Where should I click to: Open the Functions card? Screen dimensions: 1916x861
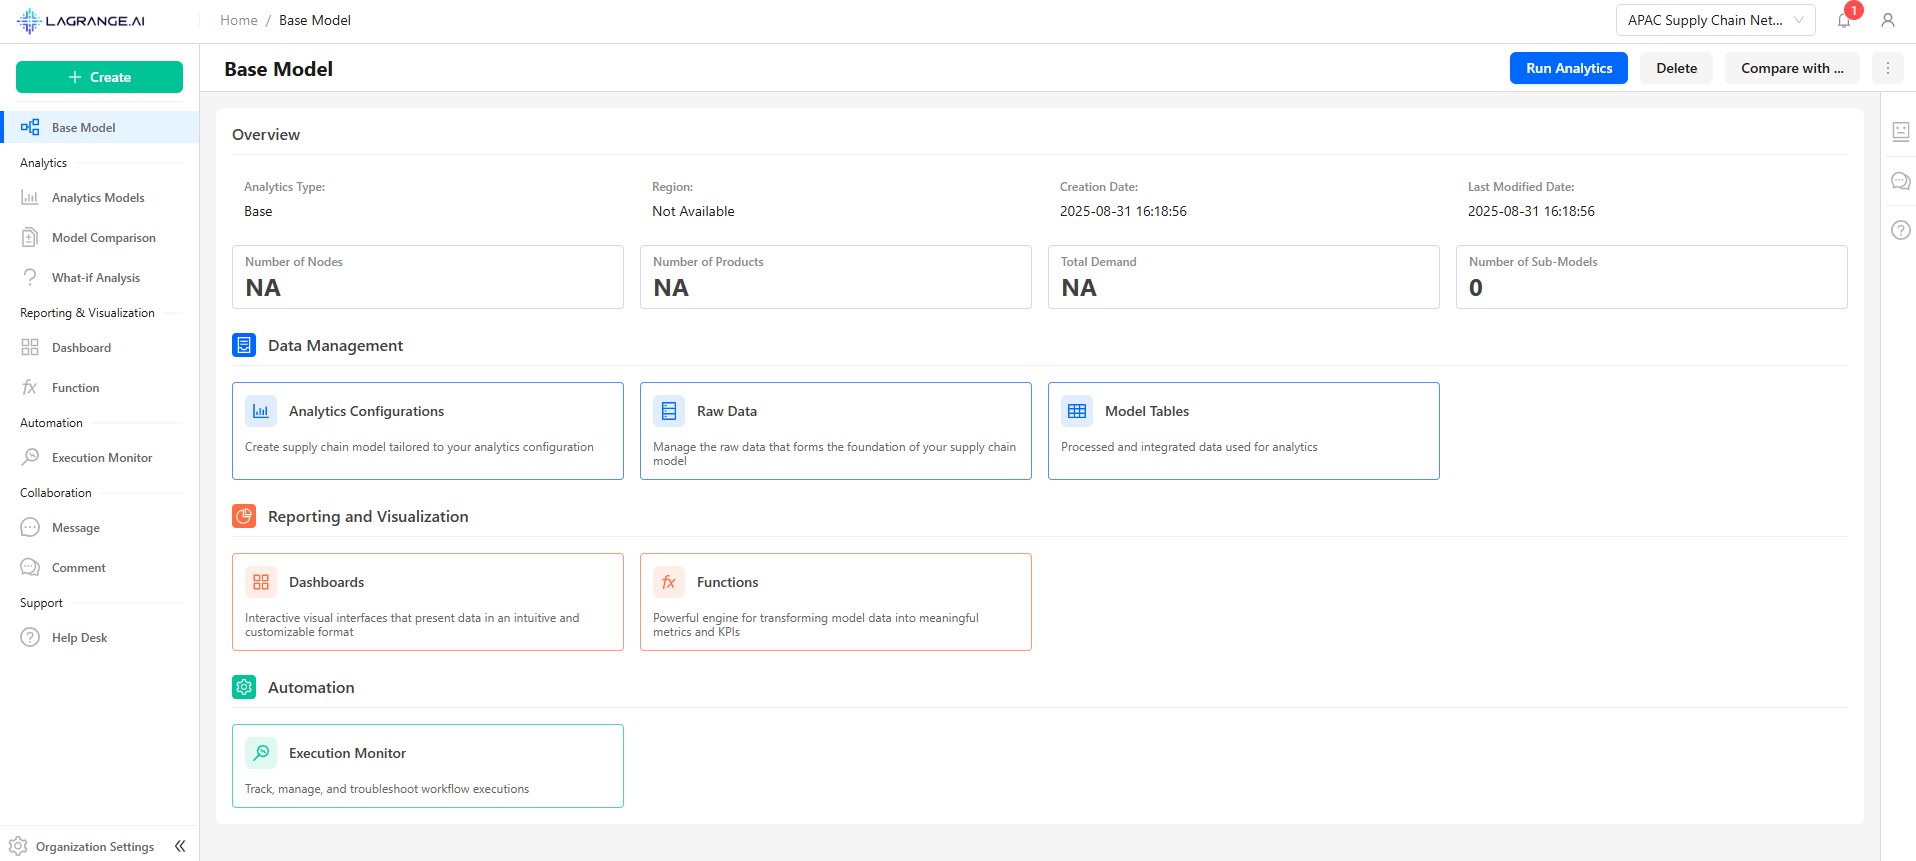835,602
